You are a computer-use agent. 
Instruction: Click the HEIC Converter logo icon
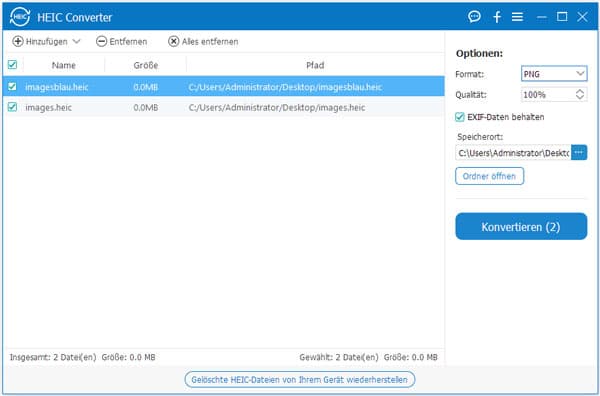click(20, 17)
